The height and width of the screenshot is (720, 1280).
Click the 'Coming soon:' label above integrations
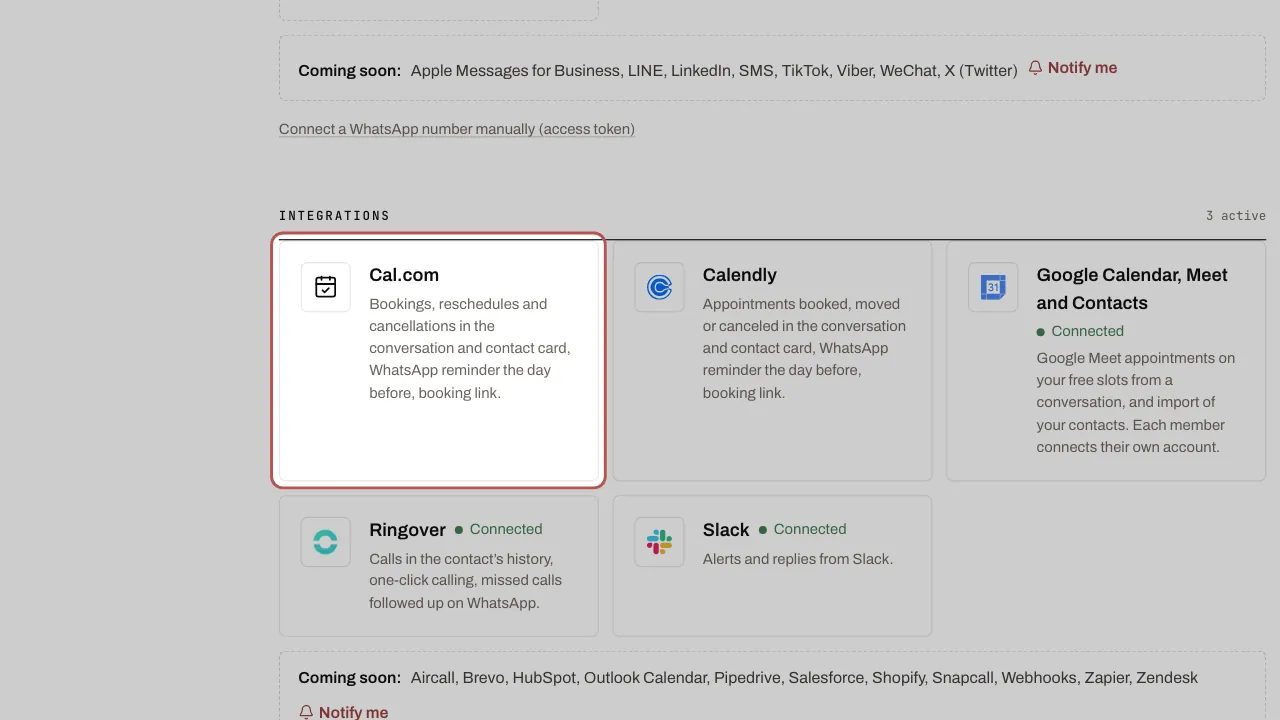point(349,71)
